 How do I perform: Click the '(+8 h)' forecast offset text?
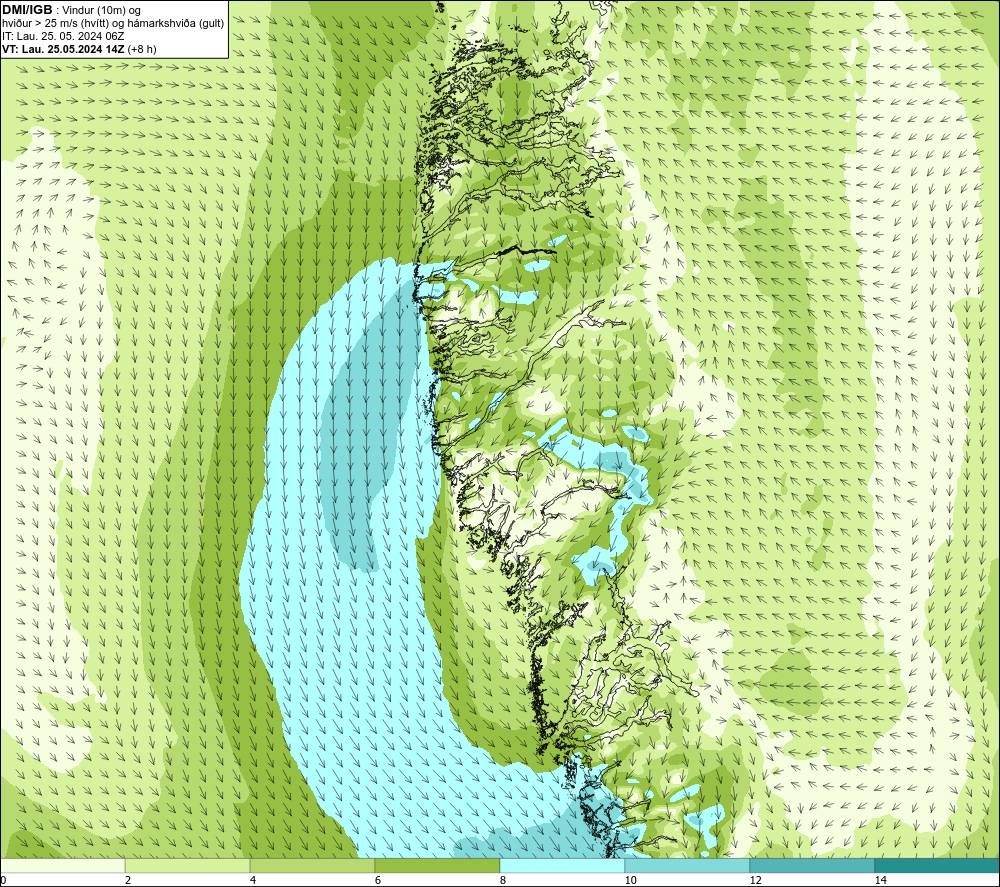click(142, 49)
